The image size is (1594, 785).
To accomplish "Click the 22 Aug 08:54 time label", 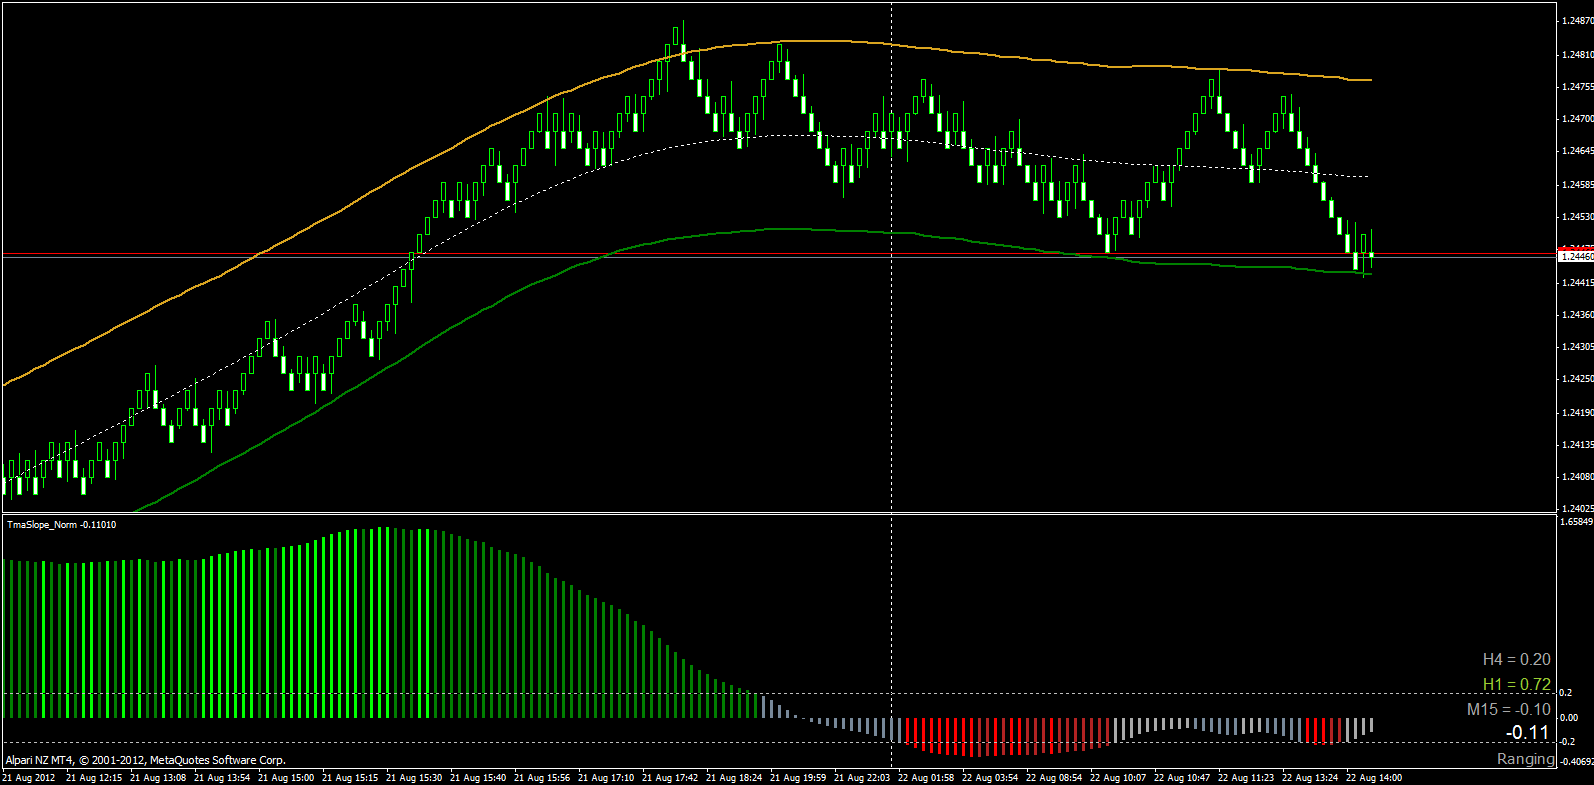I will 1054,777.
